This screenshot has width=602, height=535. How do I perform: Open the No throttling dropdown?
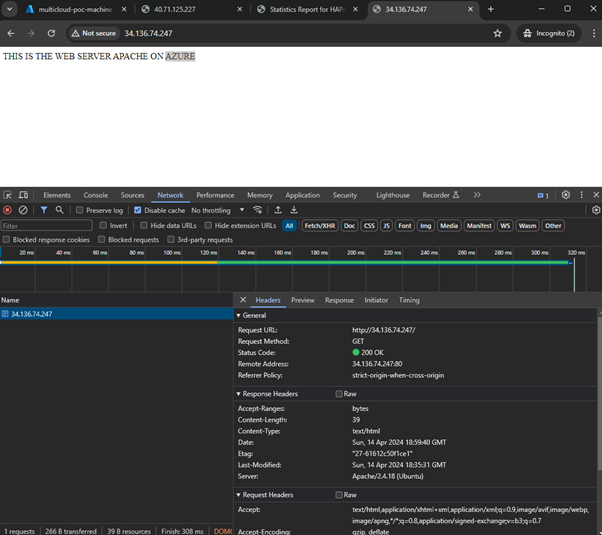pos(217,210)
